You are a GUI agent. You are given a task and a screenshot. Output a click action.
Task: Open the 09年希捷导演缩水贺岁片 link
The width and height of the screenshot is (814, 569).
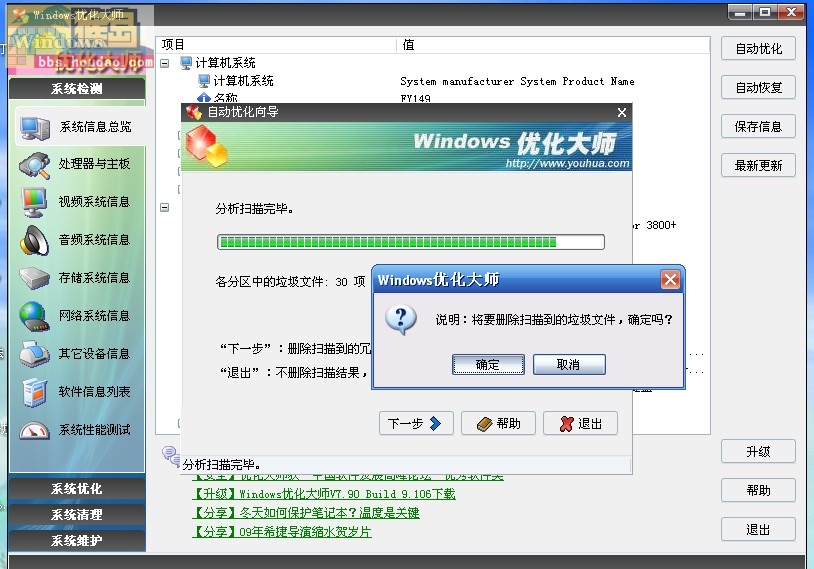click(282, 532)
